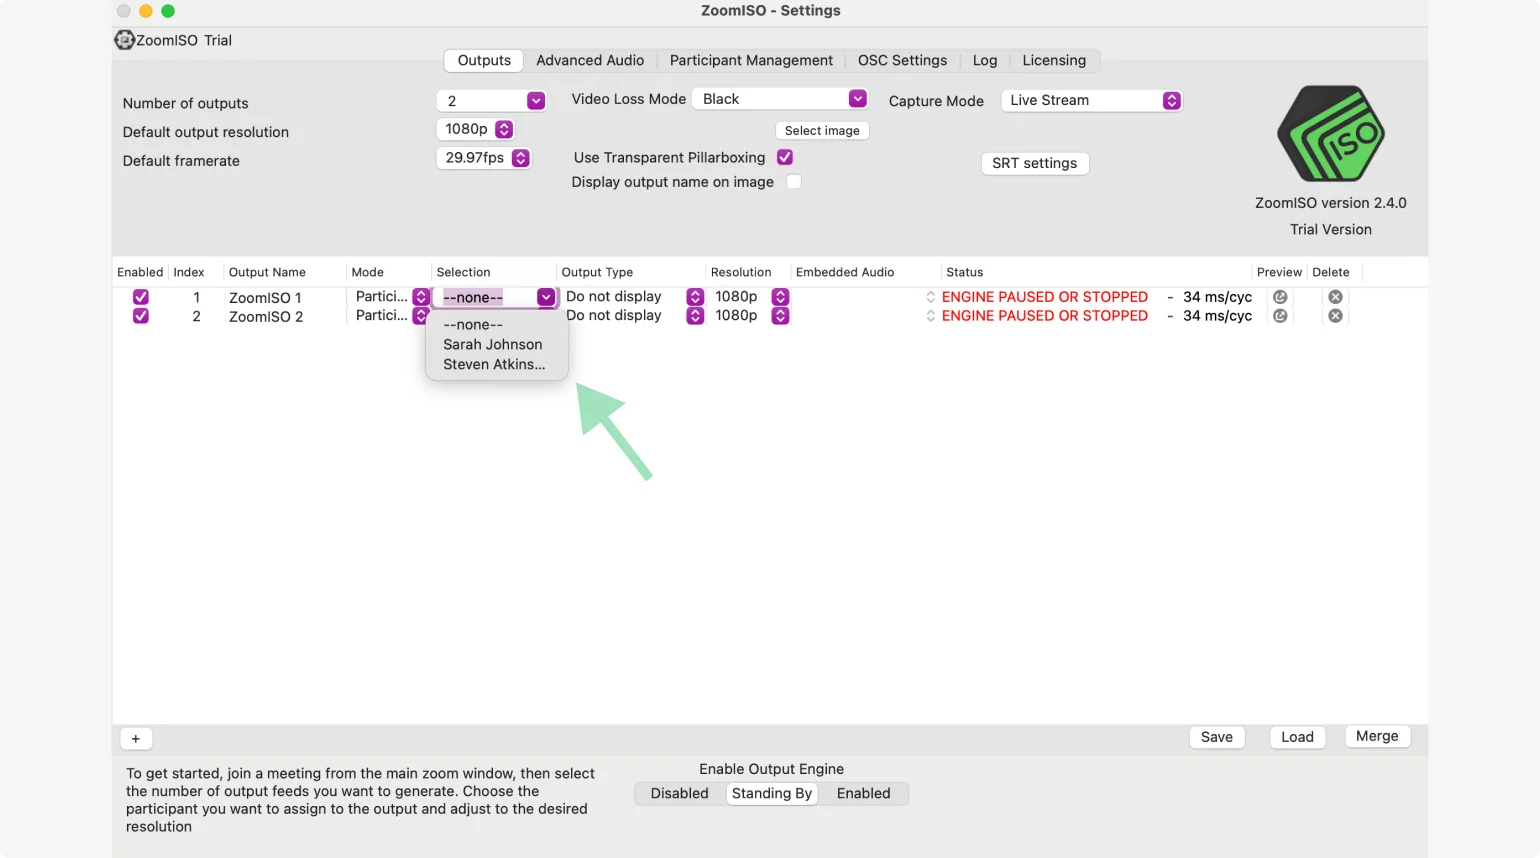Image resolution: width=1540 pixels, height=858 pixels.
Task: Click the ZoomISO 2 output name
Action: pyautogui.click(x=266, y=317)
